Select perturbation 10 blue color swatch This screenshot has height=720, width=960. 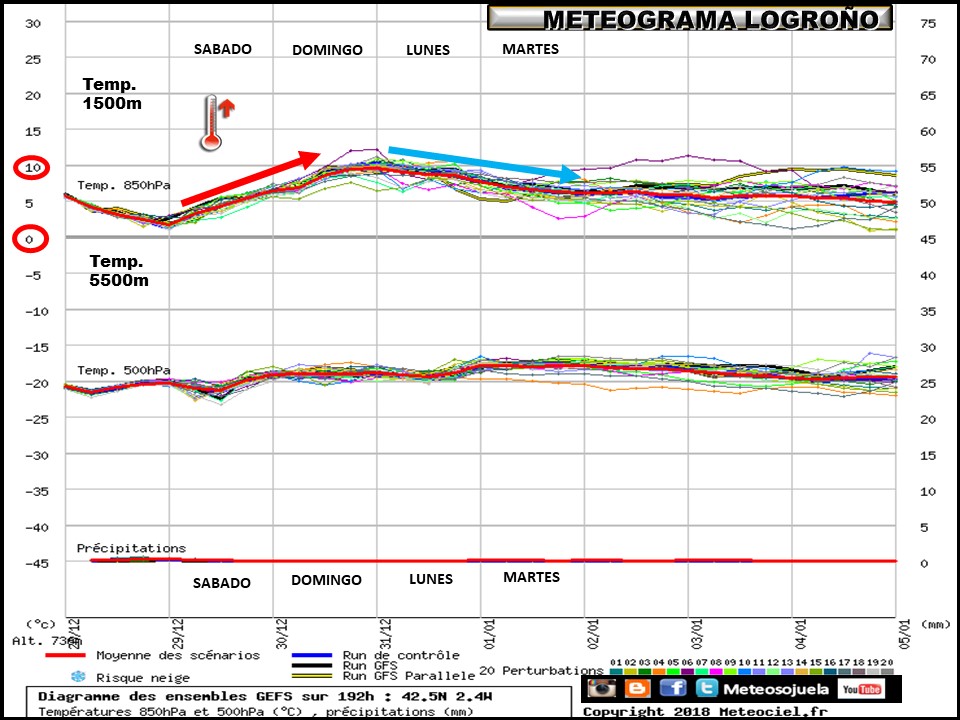[x=744, y=672]
